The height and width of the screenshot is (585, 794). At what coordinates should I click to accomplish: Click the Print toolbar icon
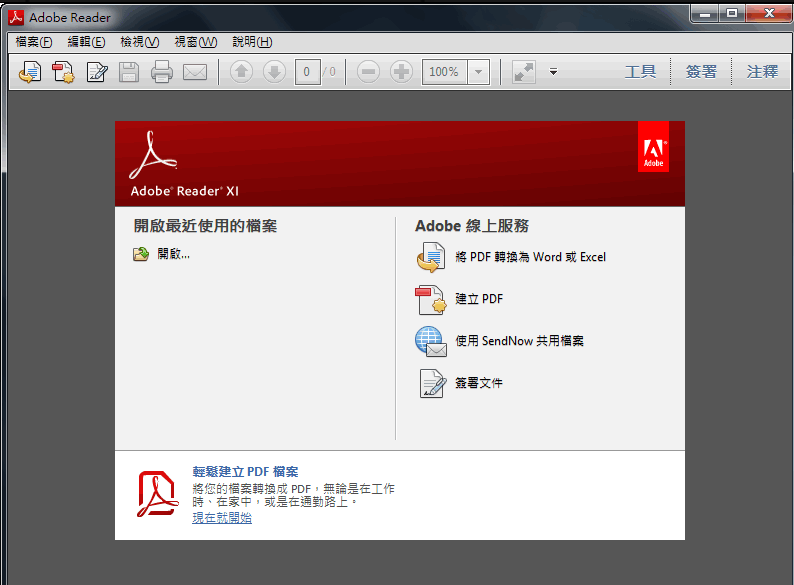(x=162, y=72)
